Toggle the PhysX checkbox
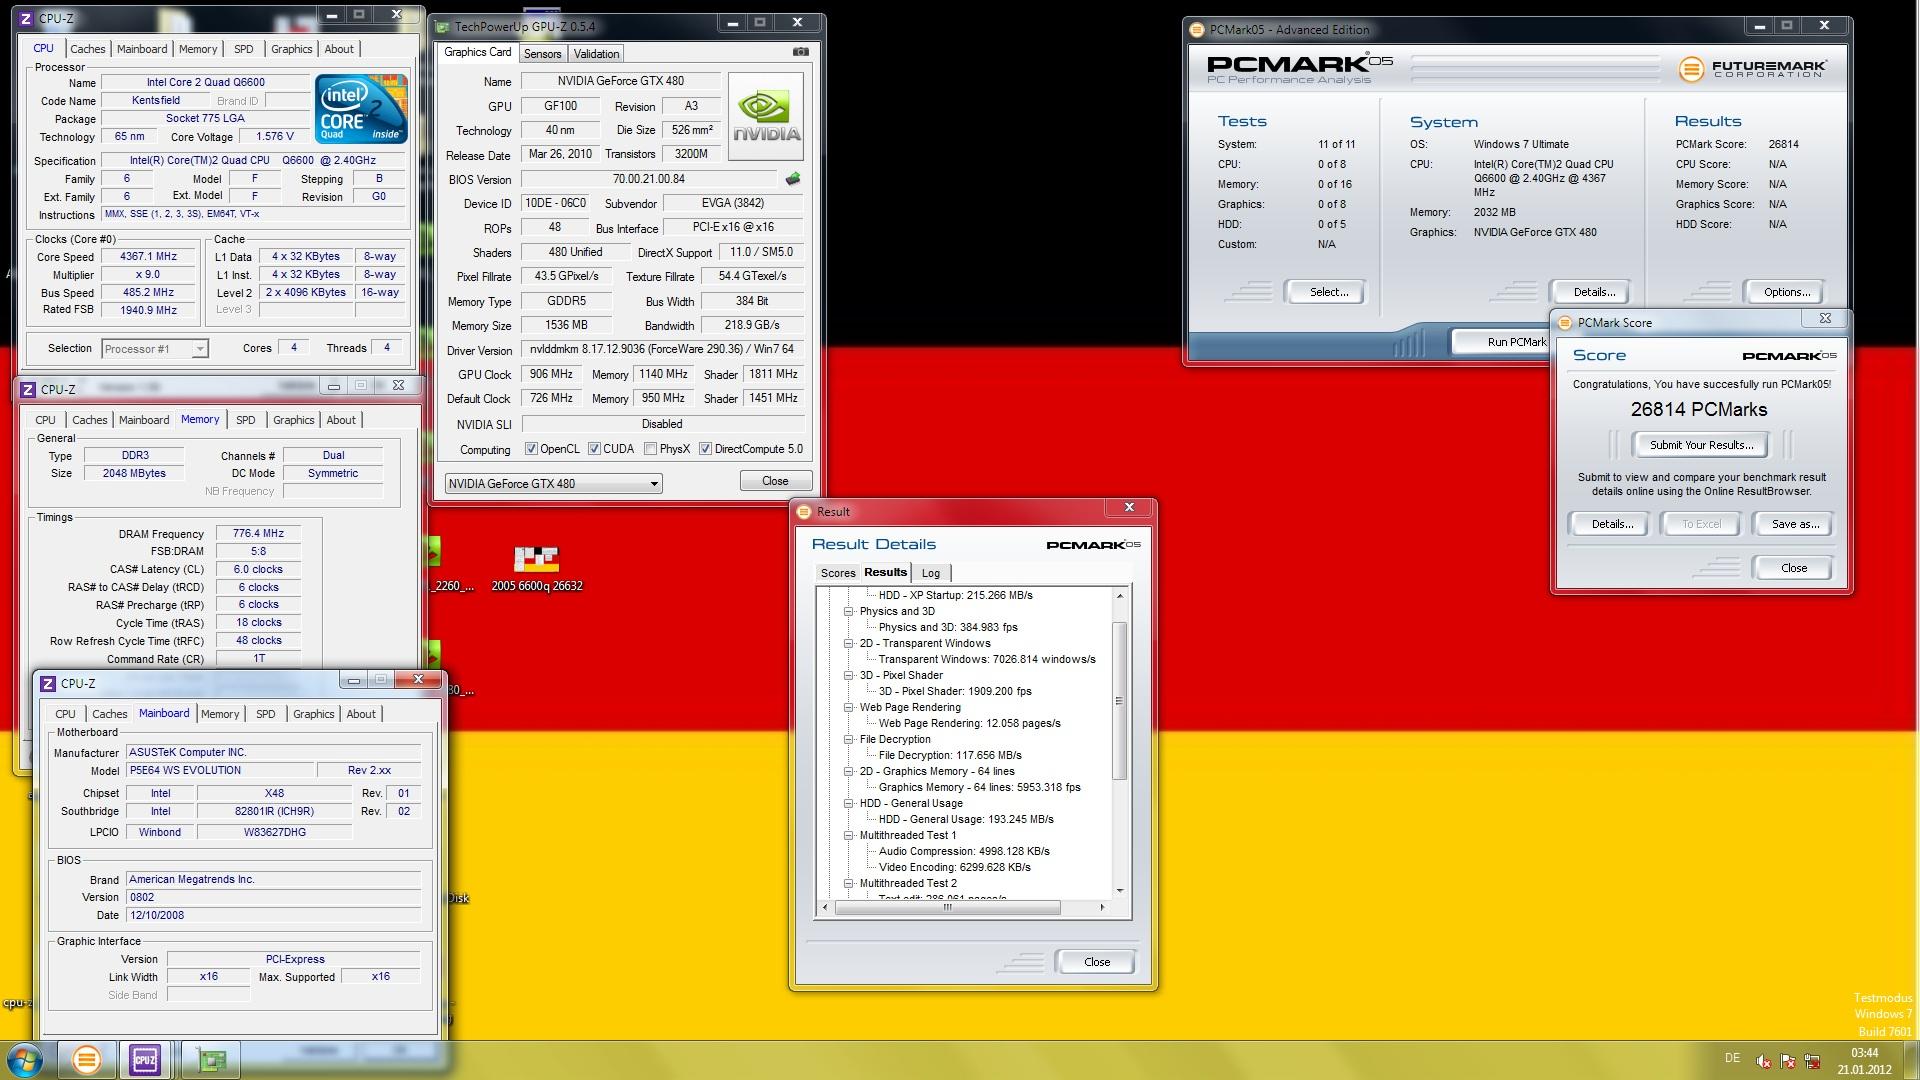This screenshot has height=1080, width=1920. pyautogui.click(x=650, y=449)
